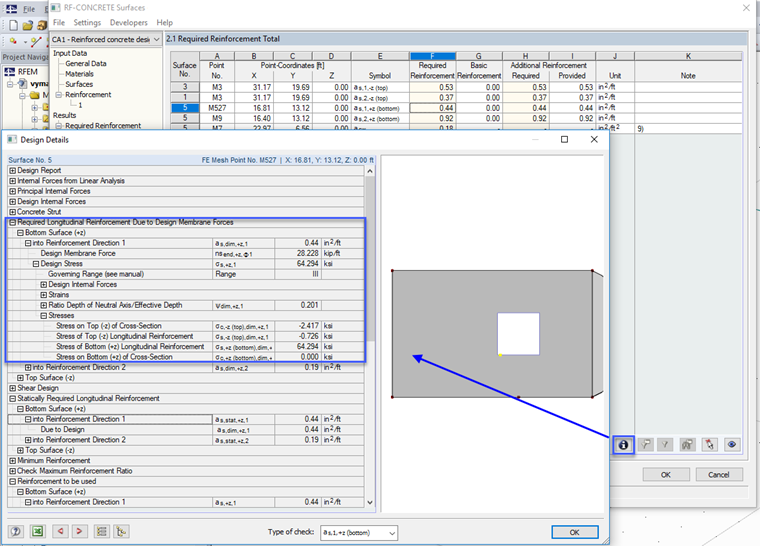760x546 pixels.
Task: Select the Due to Design row
Action: click(186, 430)
